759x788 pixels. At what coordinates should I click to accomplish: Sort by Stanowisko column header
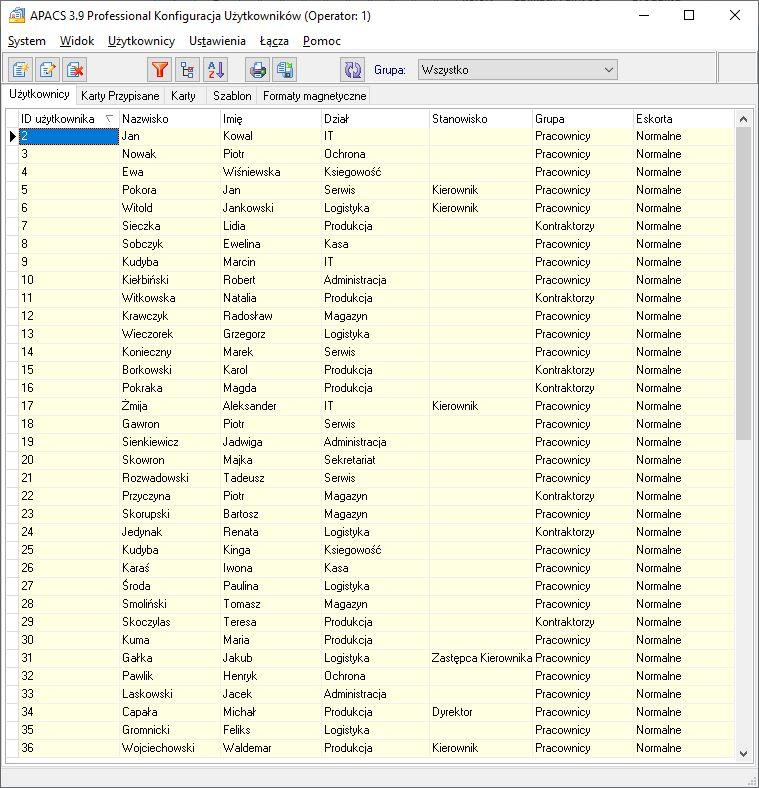tap(481, 119)
